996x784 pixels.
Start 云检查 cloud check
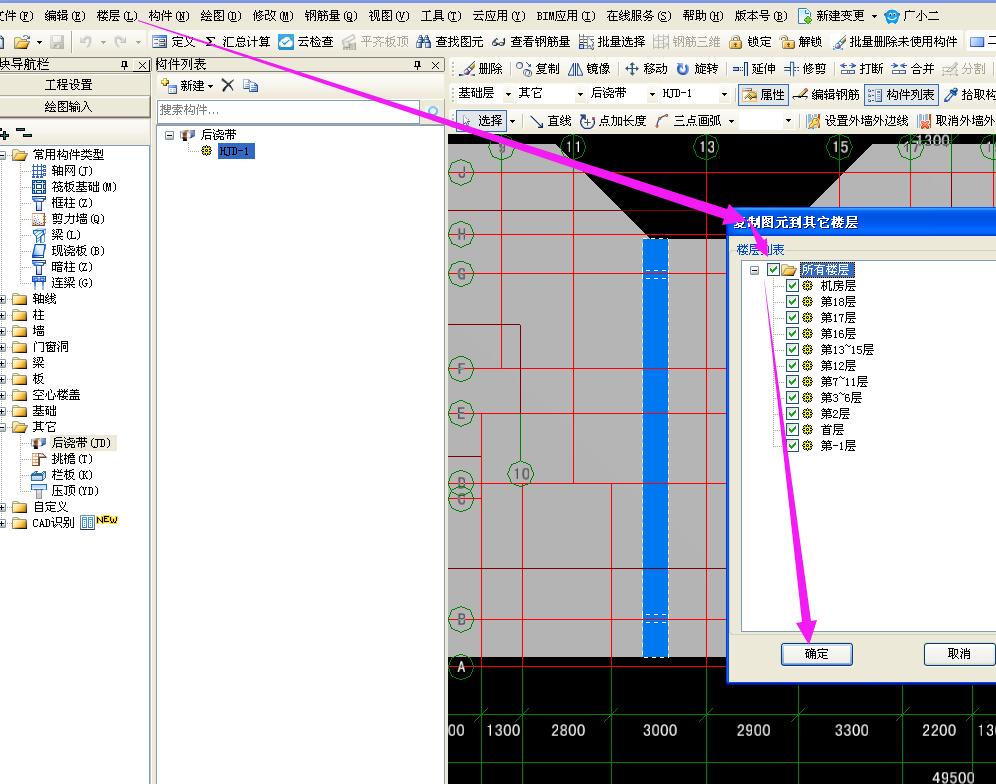click(x=306, y=42)
